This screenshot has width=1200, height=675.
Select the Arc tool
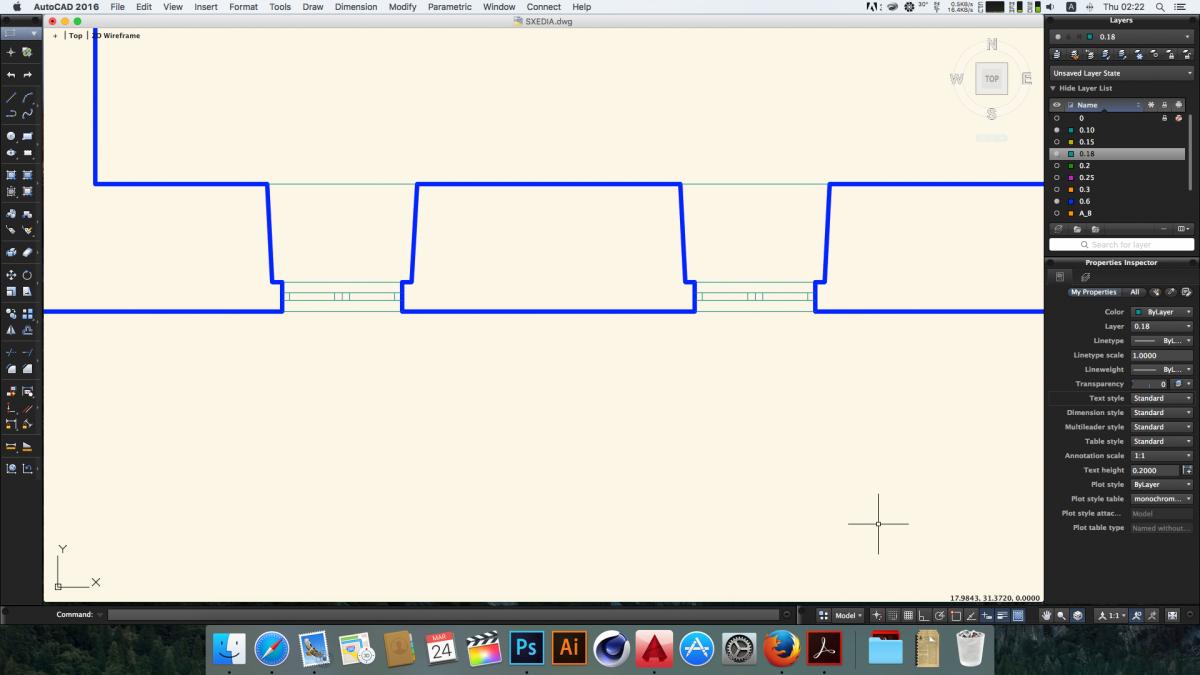pos(27,97)
